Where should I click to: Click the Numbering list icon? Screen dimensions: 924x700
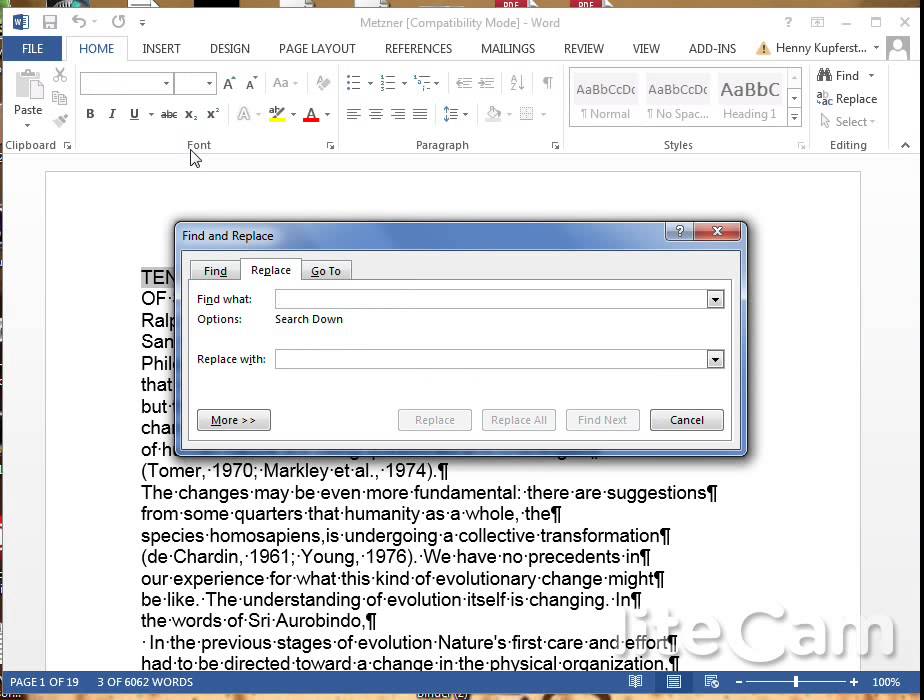coord(387,82)
